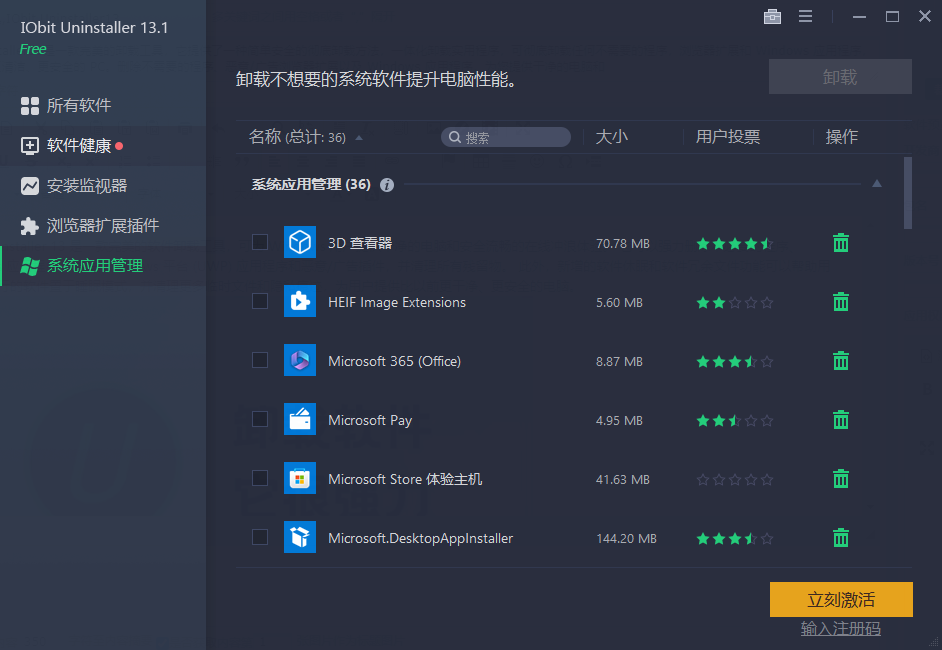Click the 3D 查看器 app icon
The image size is (942, 650).
(300, 242)
